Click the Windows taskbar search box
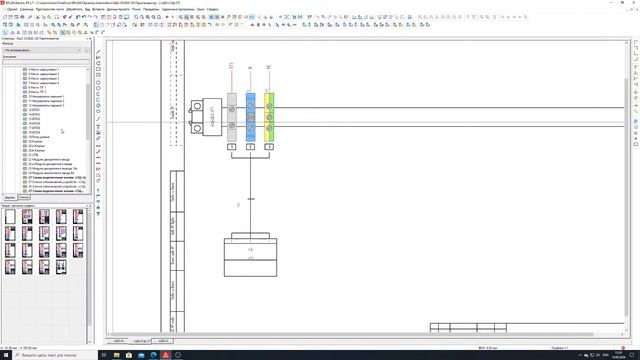Screen dimensions: 640x360 55,355
